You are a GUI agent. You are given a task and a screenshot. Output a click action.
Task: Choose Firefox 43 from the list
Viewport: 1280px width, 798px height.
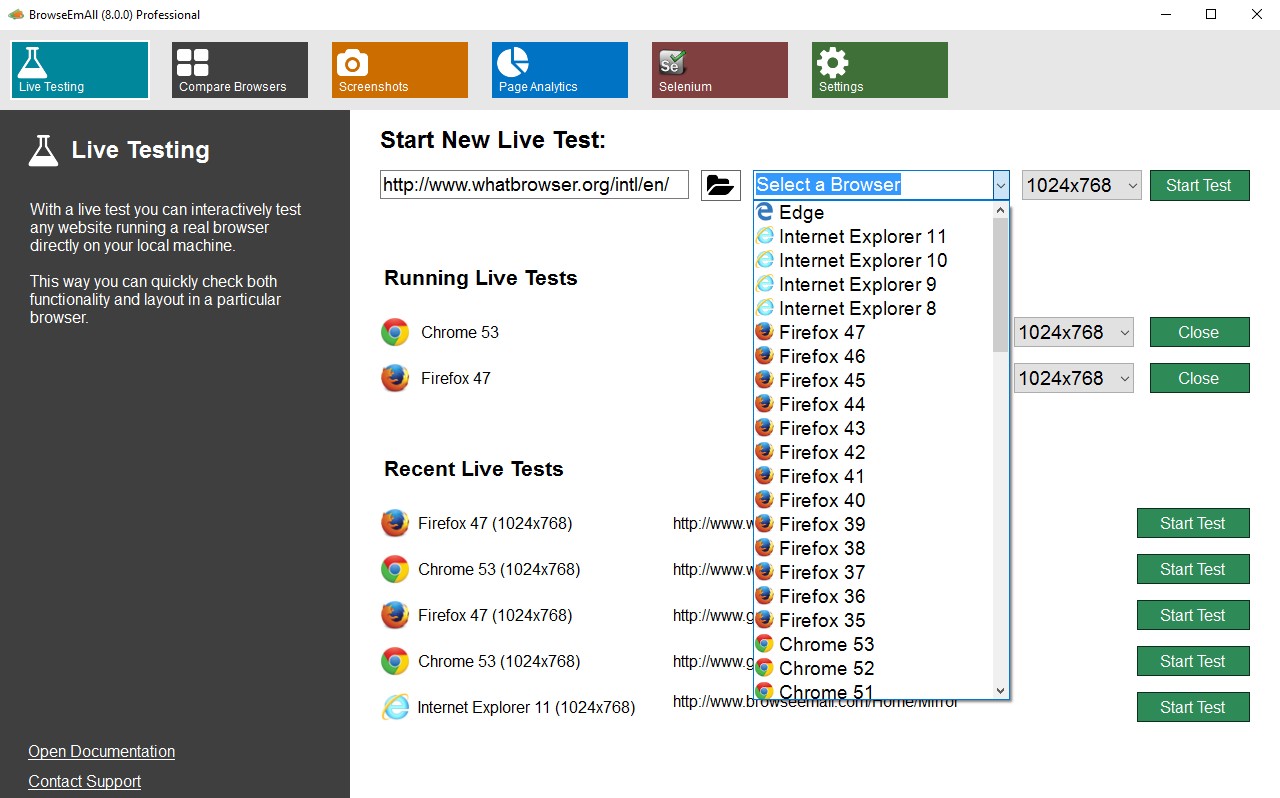873,428
